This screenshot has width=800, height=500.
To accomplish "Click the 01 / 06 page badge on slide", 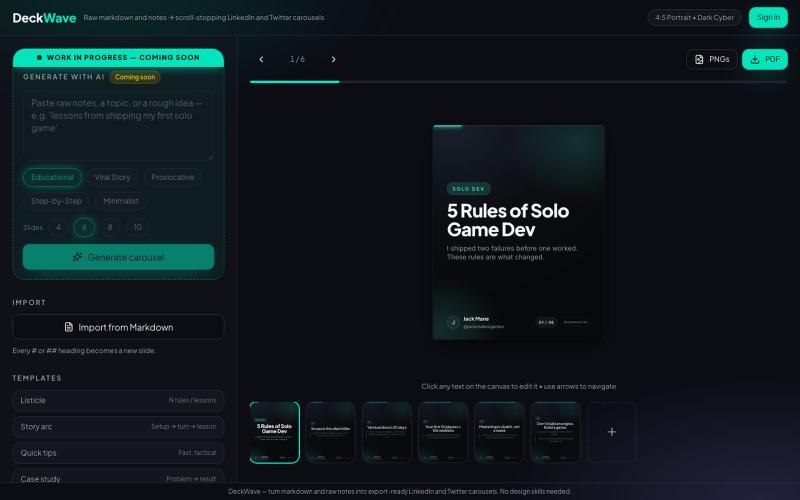I will point(546,322).
